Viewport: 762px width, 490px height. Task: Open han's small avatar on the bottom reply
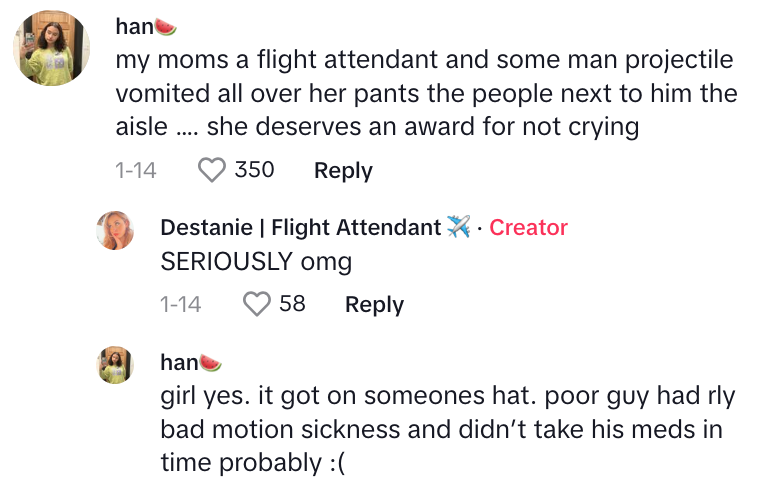[x=115, y=365]
